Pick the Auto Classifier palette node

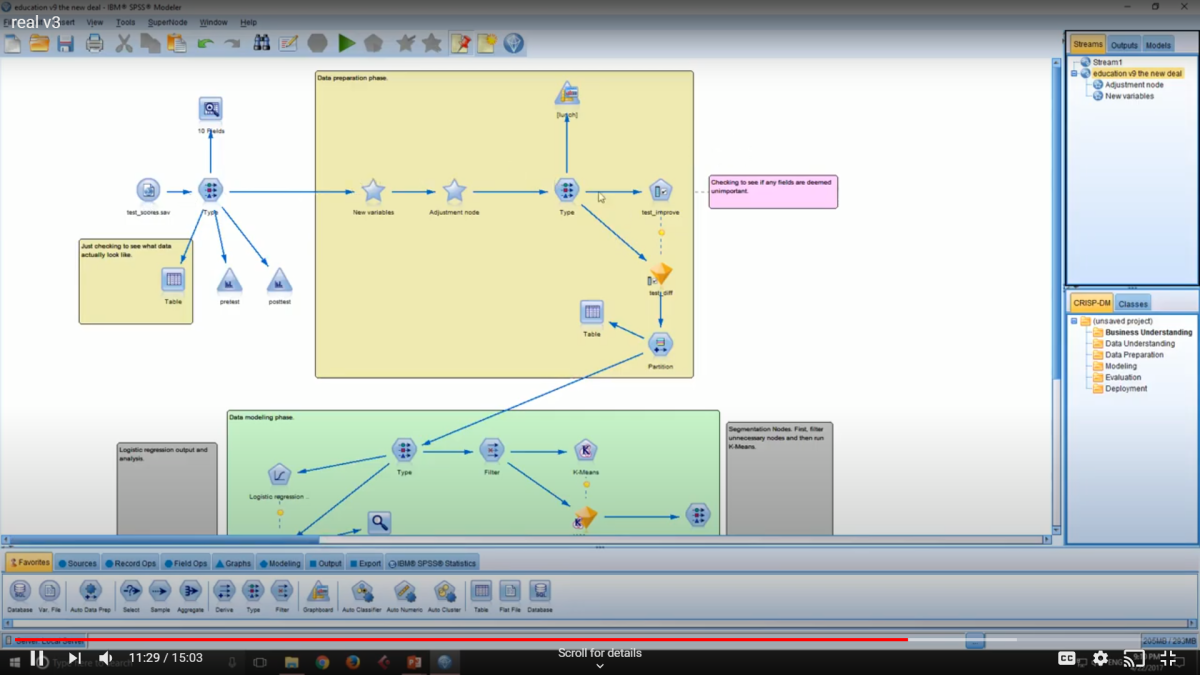362,591
